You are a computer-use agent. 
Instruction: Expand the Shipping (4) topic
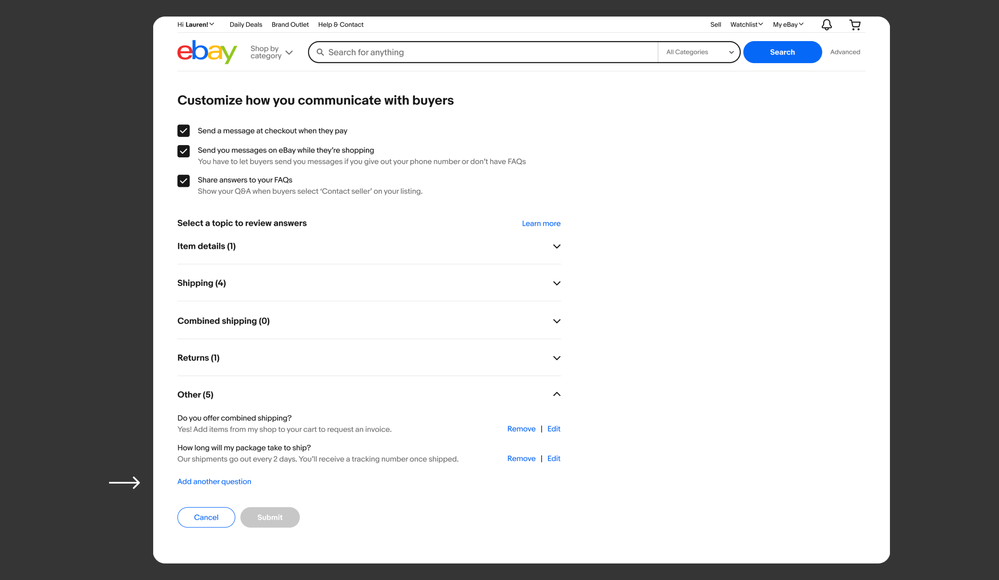[557, 284]
